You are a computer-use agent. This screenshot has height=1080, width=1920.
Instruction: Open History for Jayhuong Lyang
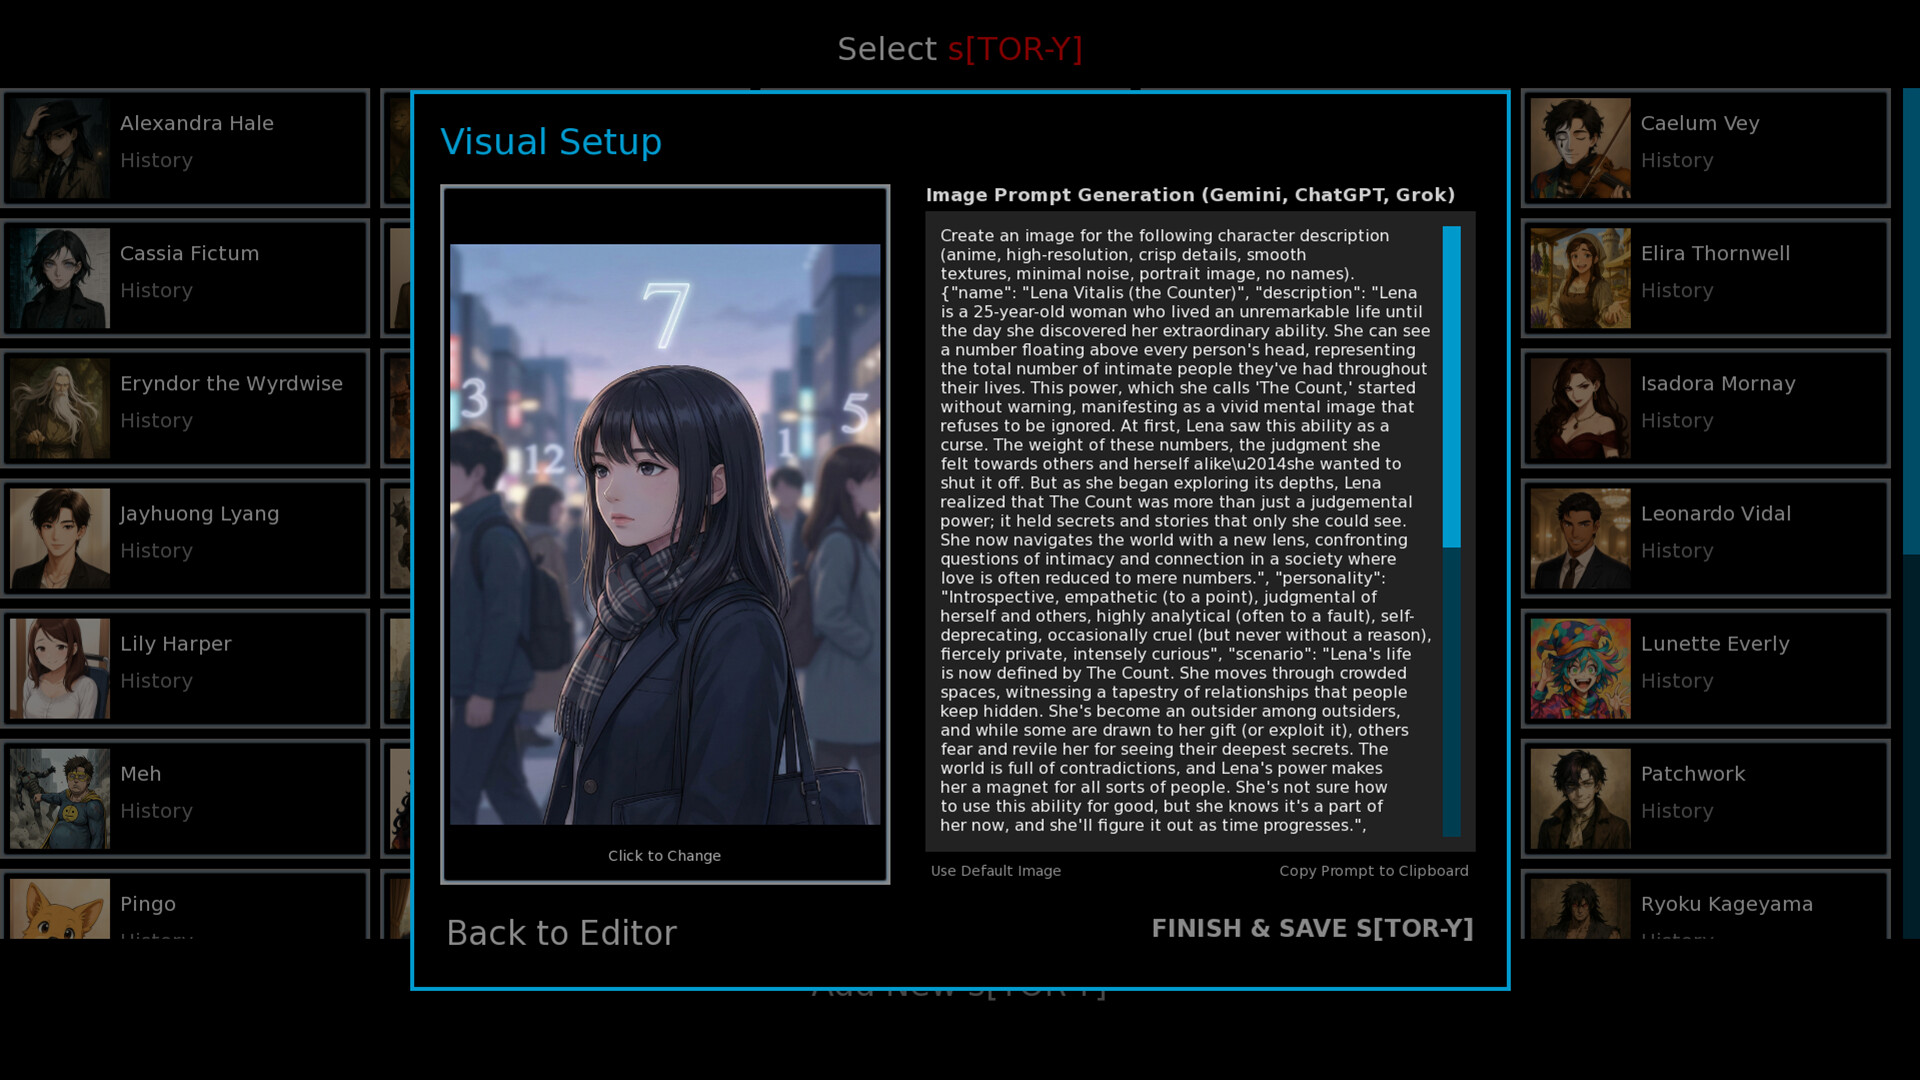(x=156, y=551)
